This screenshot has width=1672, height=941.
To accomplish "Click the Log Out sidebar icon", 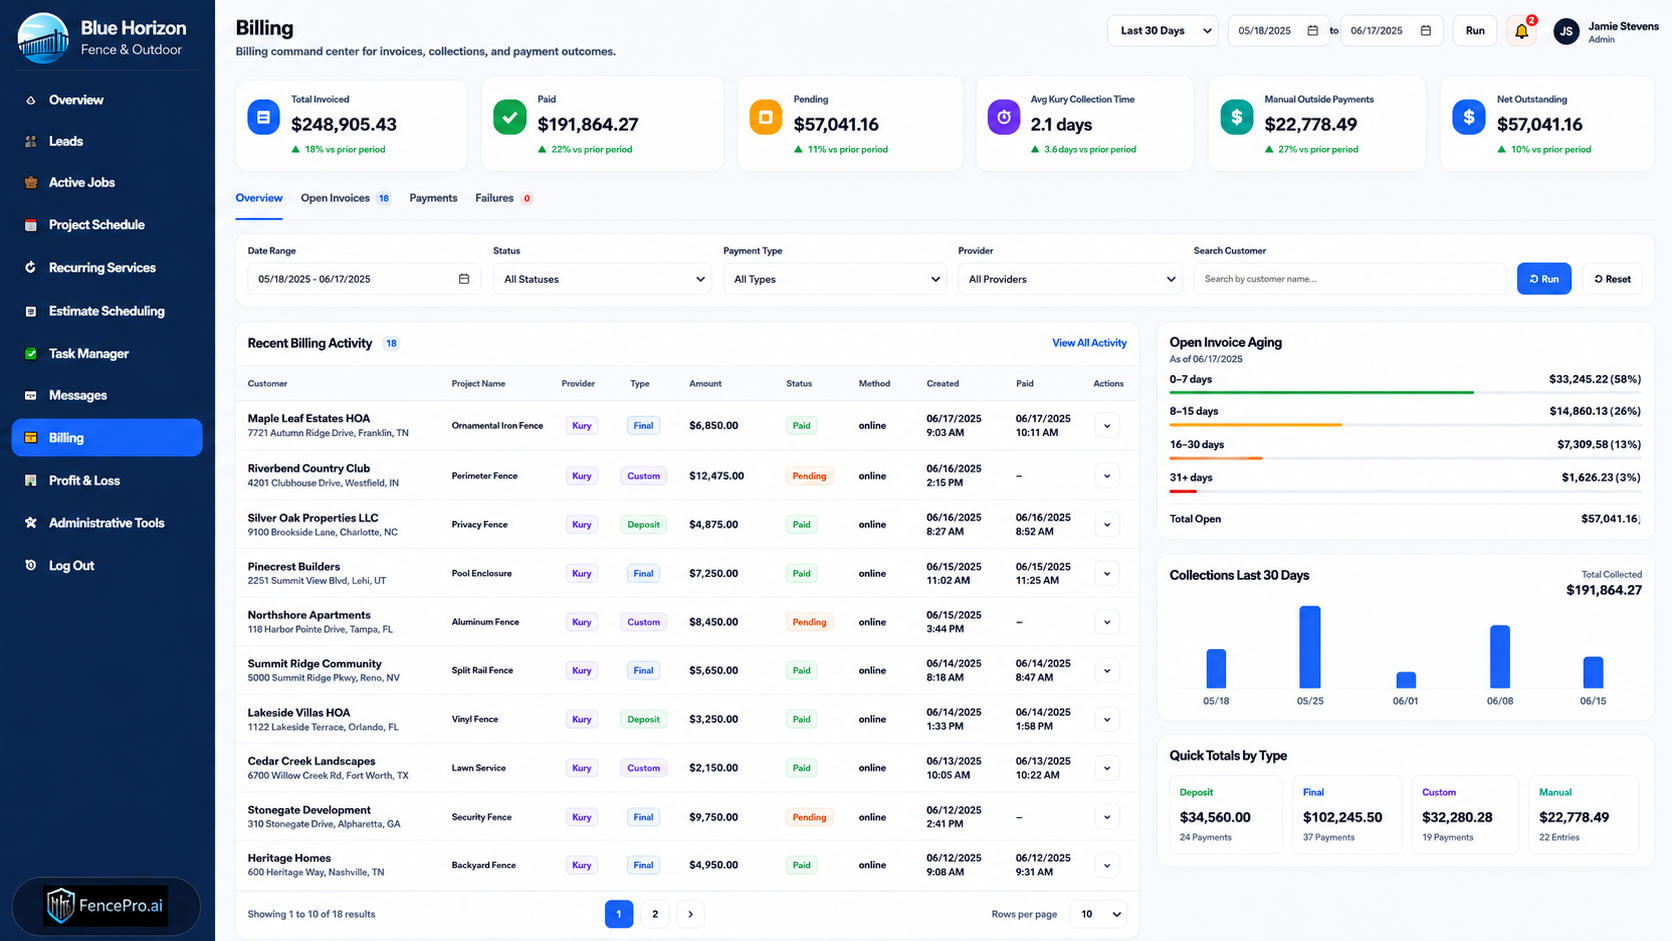I will 30,565.
